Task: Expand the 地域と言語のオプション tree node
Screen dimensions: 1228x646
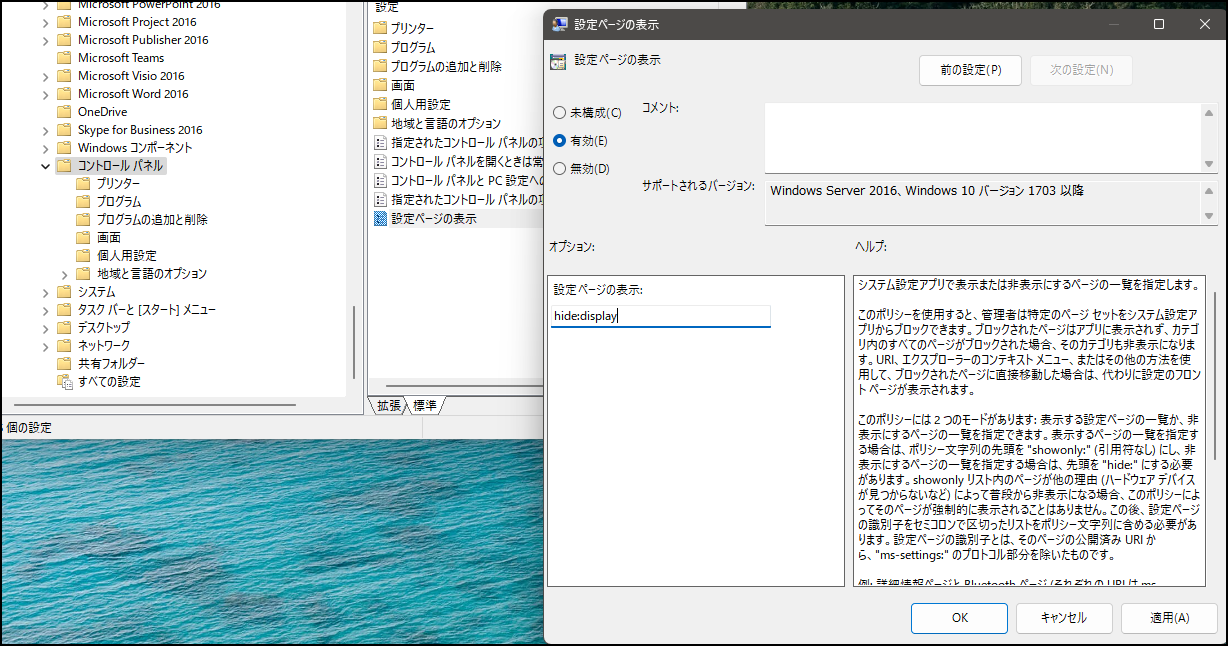Action: click(65, 273)
